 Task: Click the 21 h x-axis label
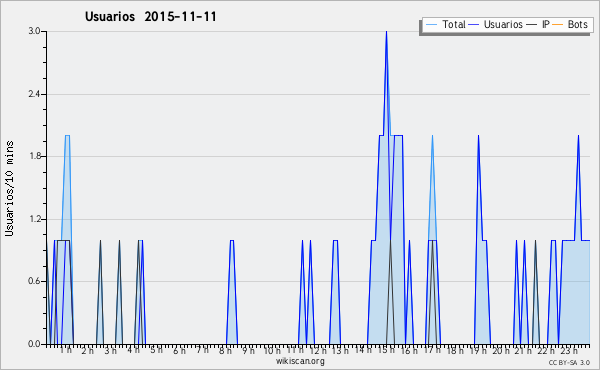pyautogui.click(x=523, y=350)
